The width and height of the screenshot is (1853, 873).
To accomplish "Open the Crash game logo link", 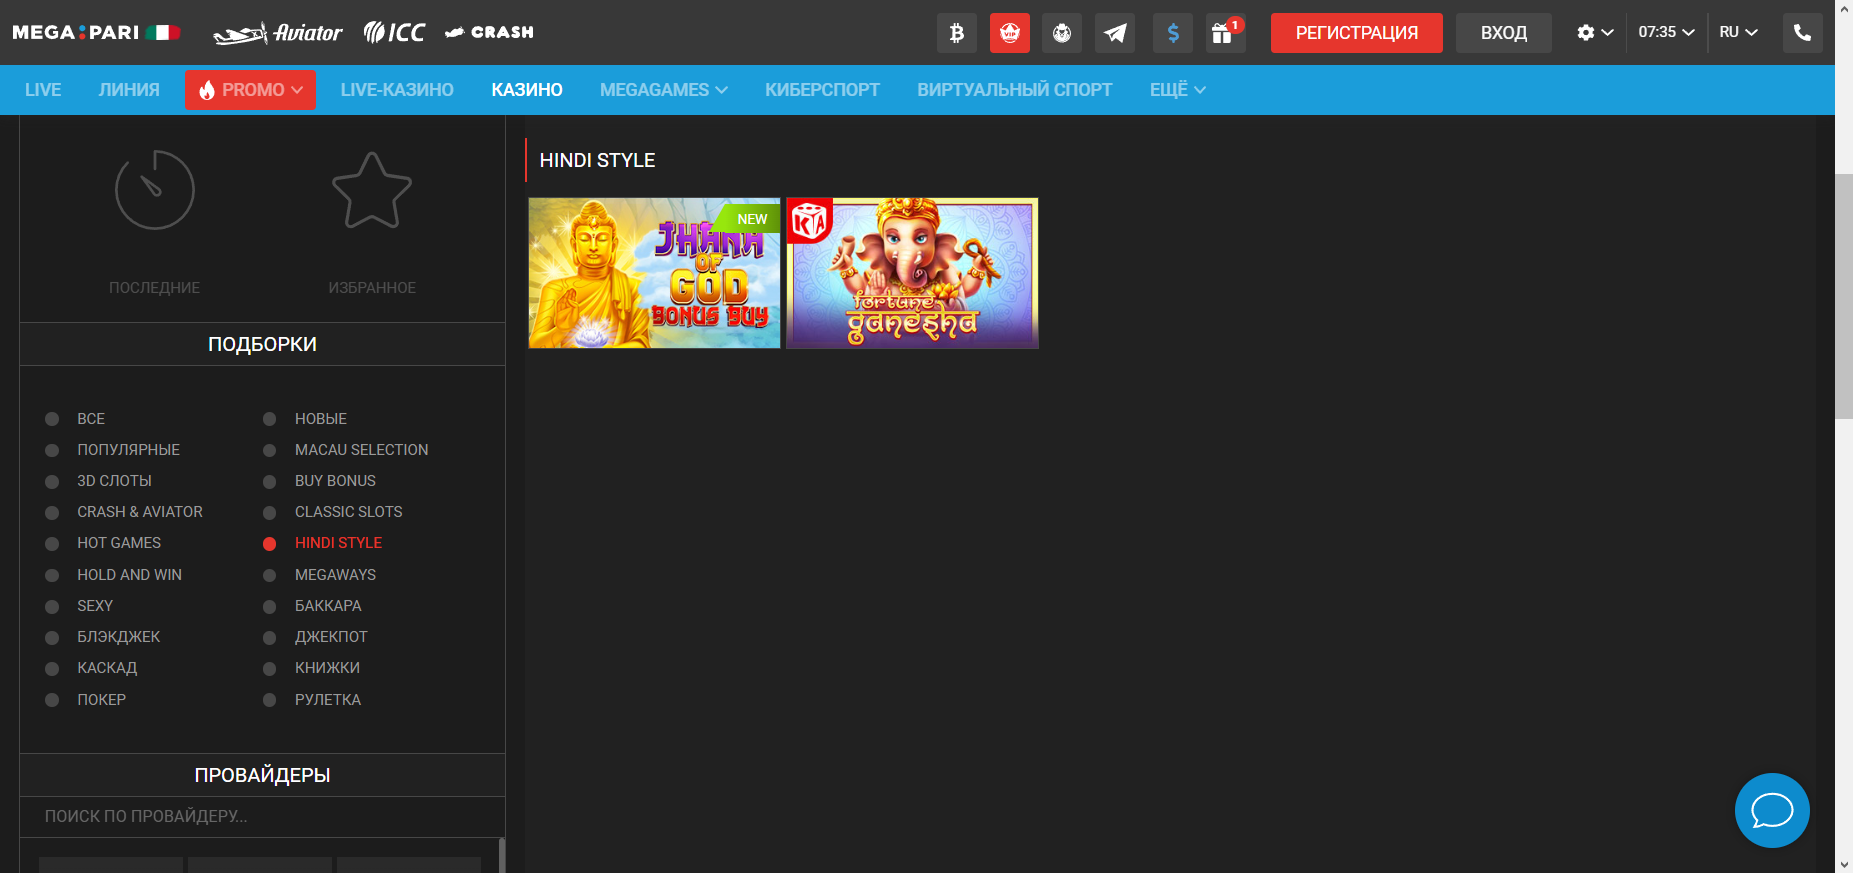I will coord(489,32).
